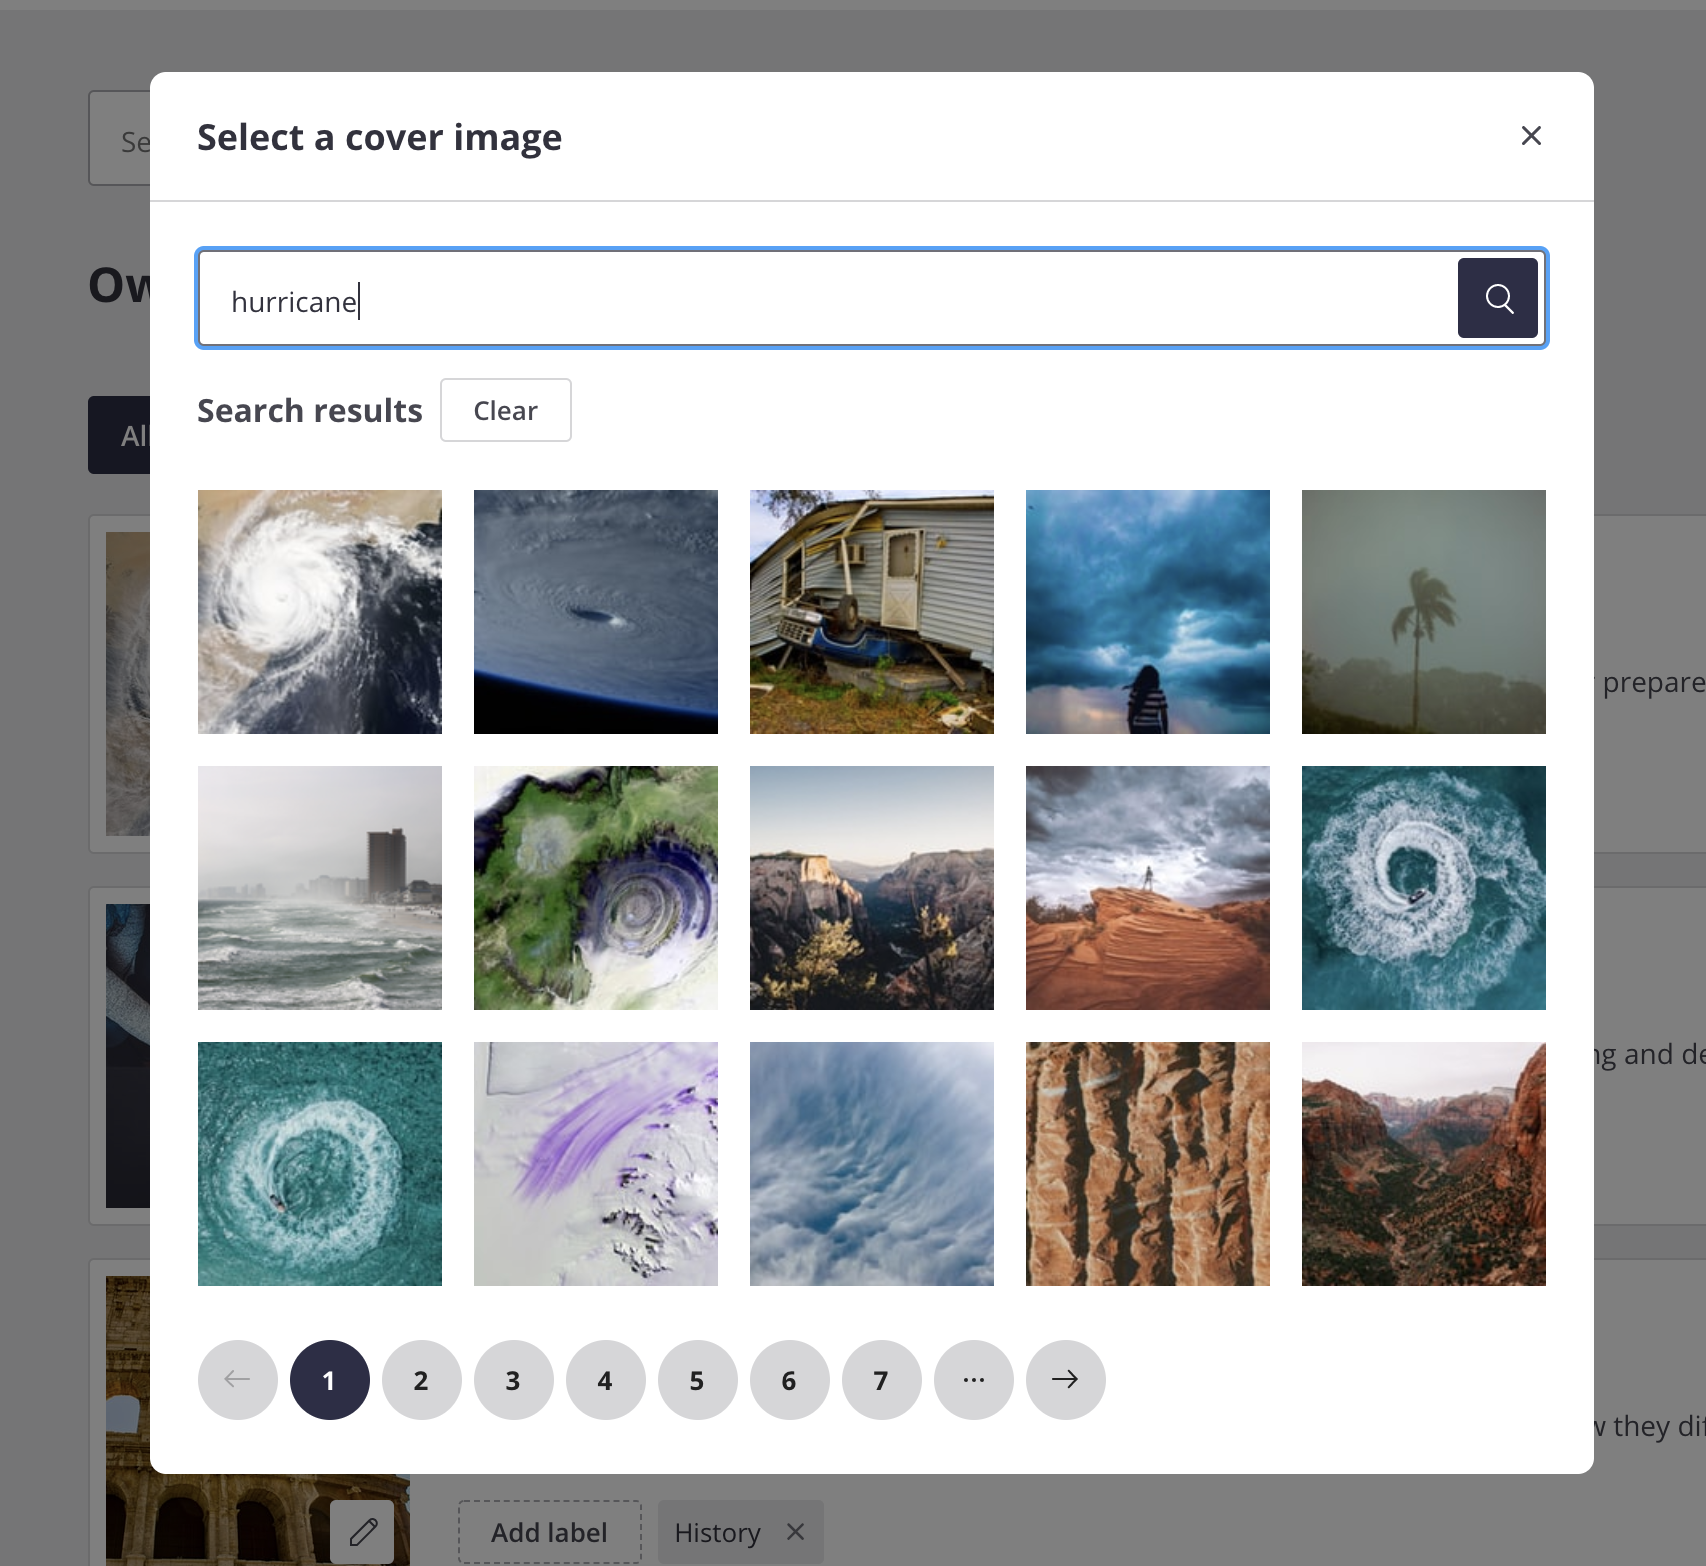This screenshot has width=1706, height=1566.
Task: Choose the hurricane eye from space image
Action: coord(596,612)
